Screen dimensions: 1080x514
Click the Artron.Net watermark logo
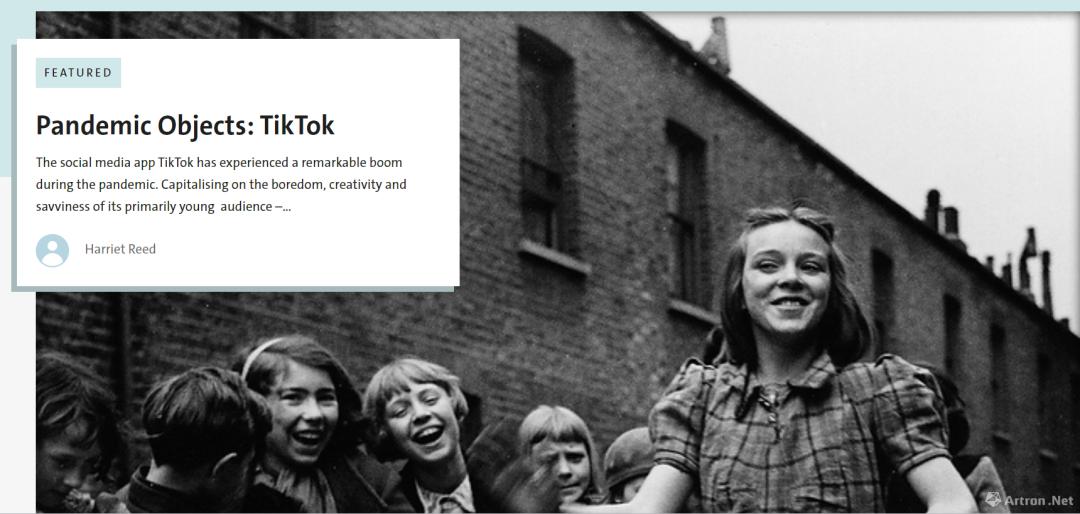coord(1029,500)
